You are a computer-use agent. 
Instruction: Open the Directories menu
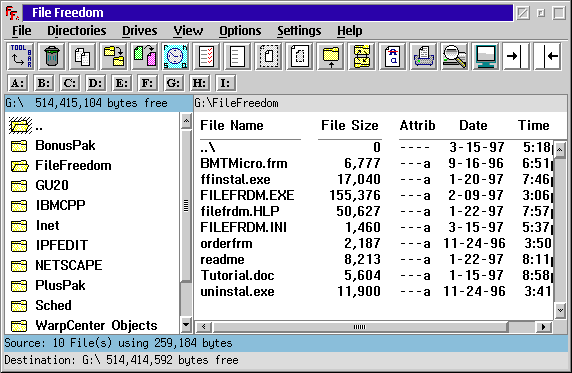click(77, 31)
